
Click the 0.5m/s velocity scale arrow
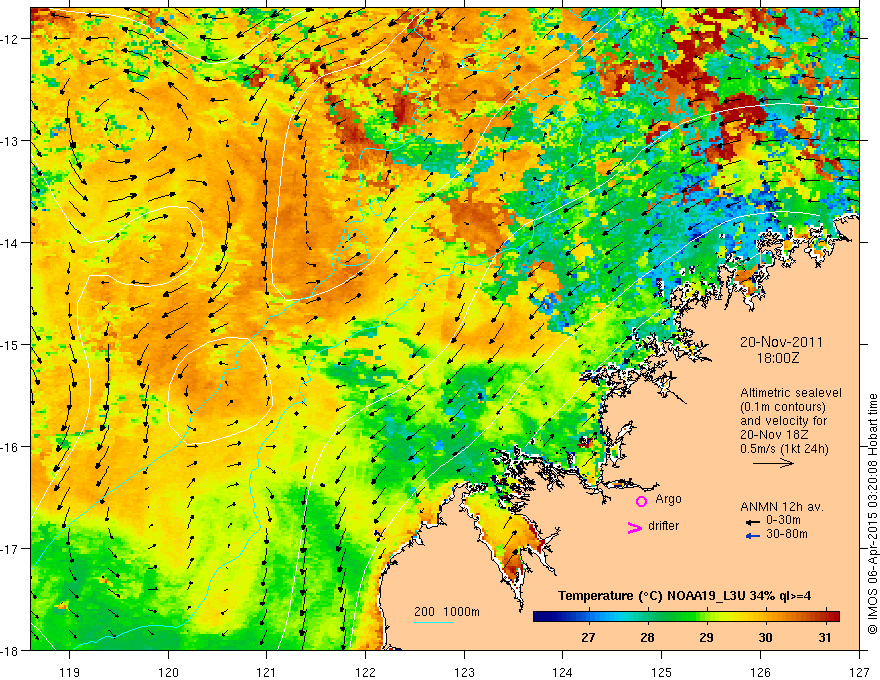tap(773, 463)
